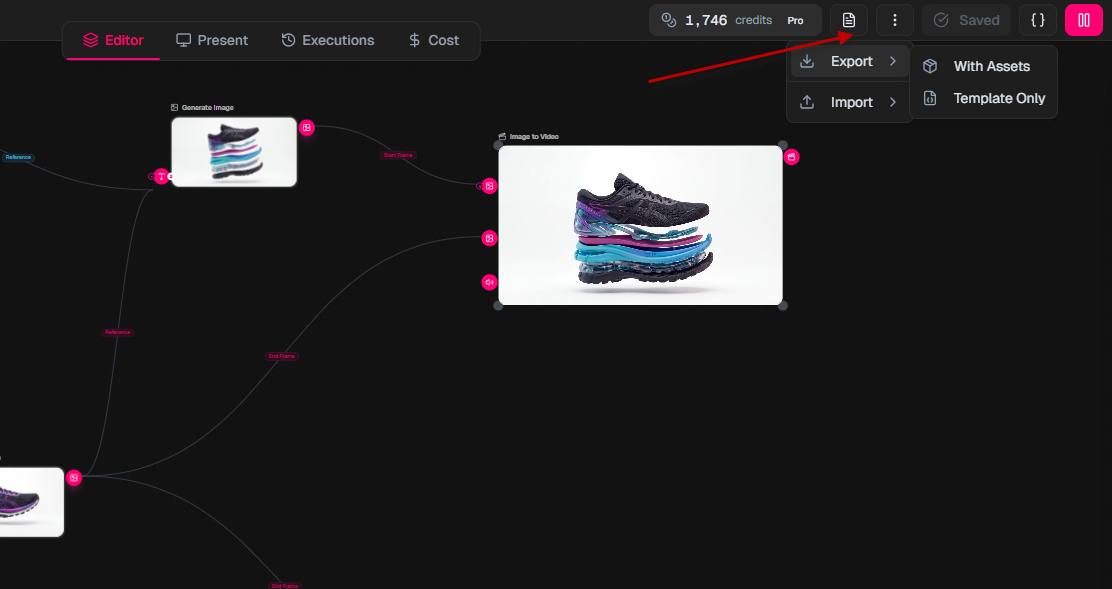Click the image output port on Generate Image node

point(307,127)
